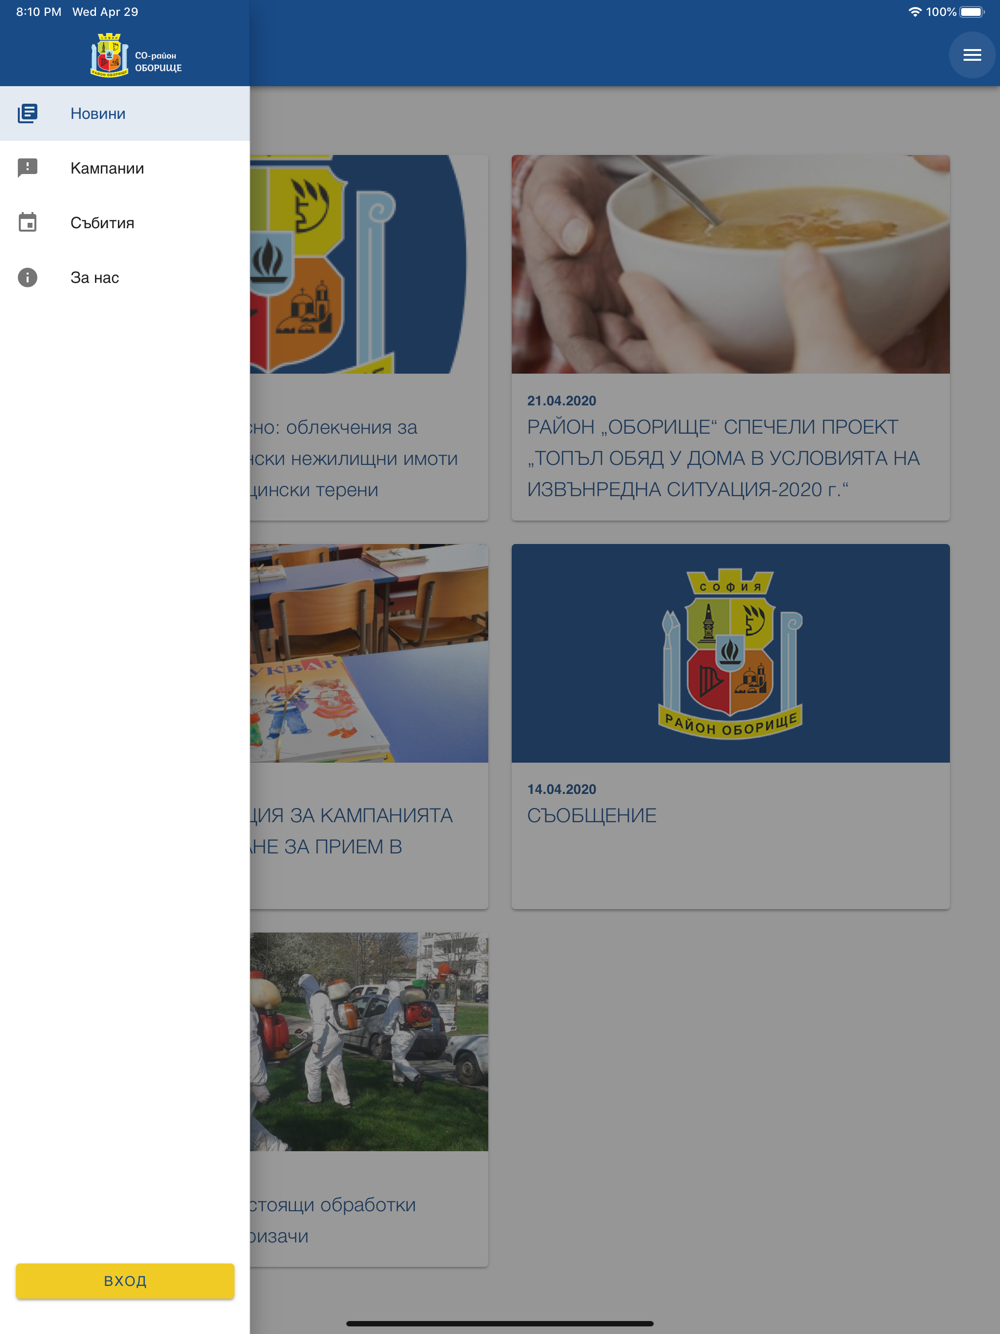Click the За нас info icon
The image size is (1000, 1334).
(x=28, y=277)
